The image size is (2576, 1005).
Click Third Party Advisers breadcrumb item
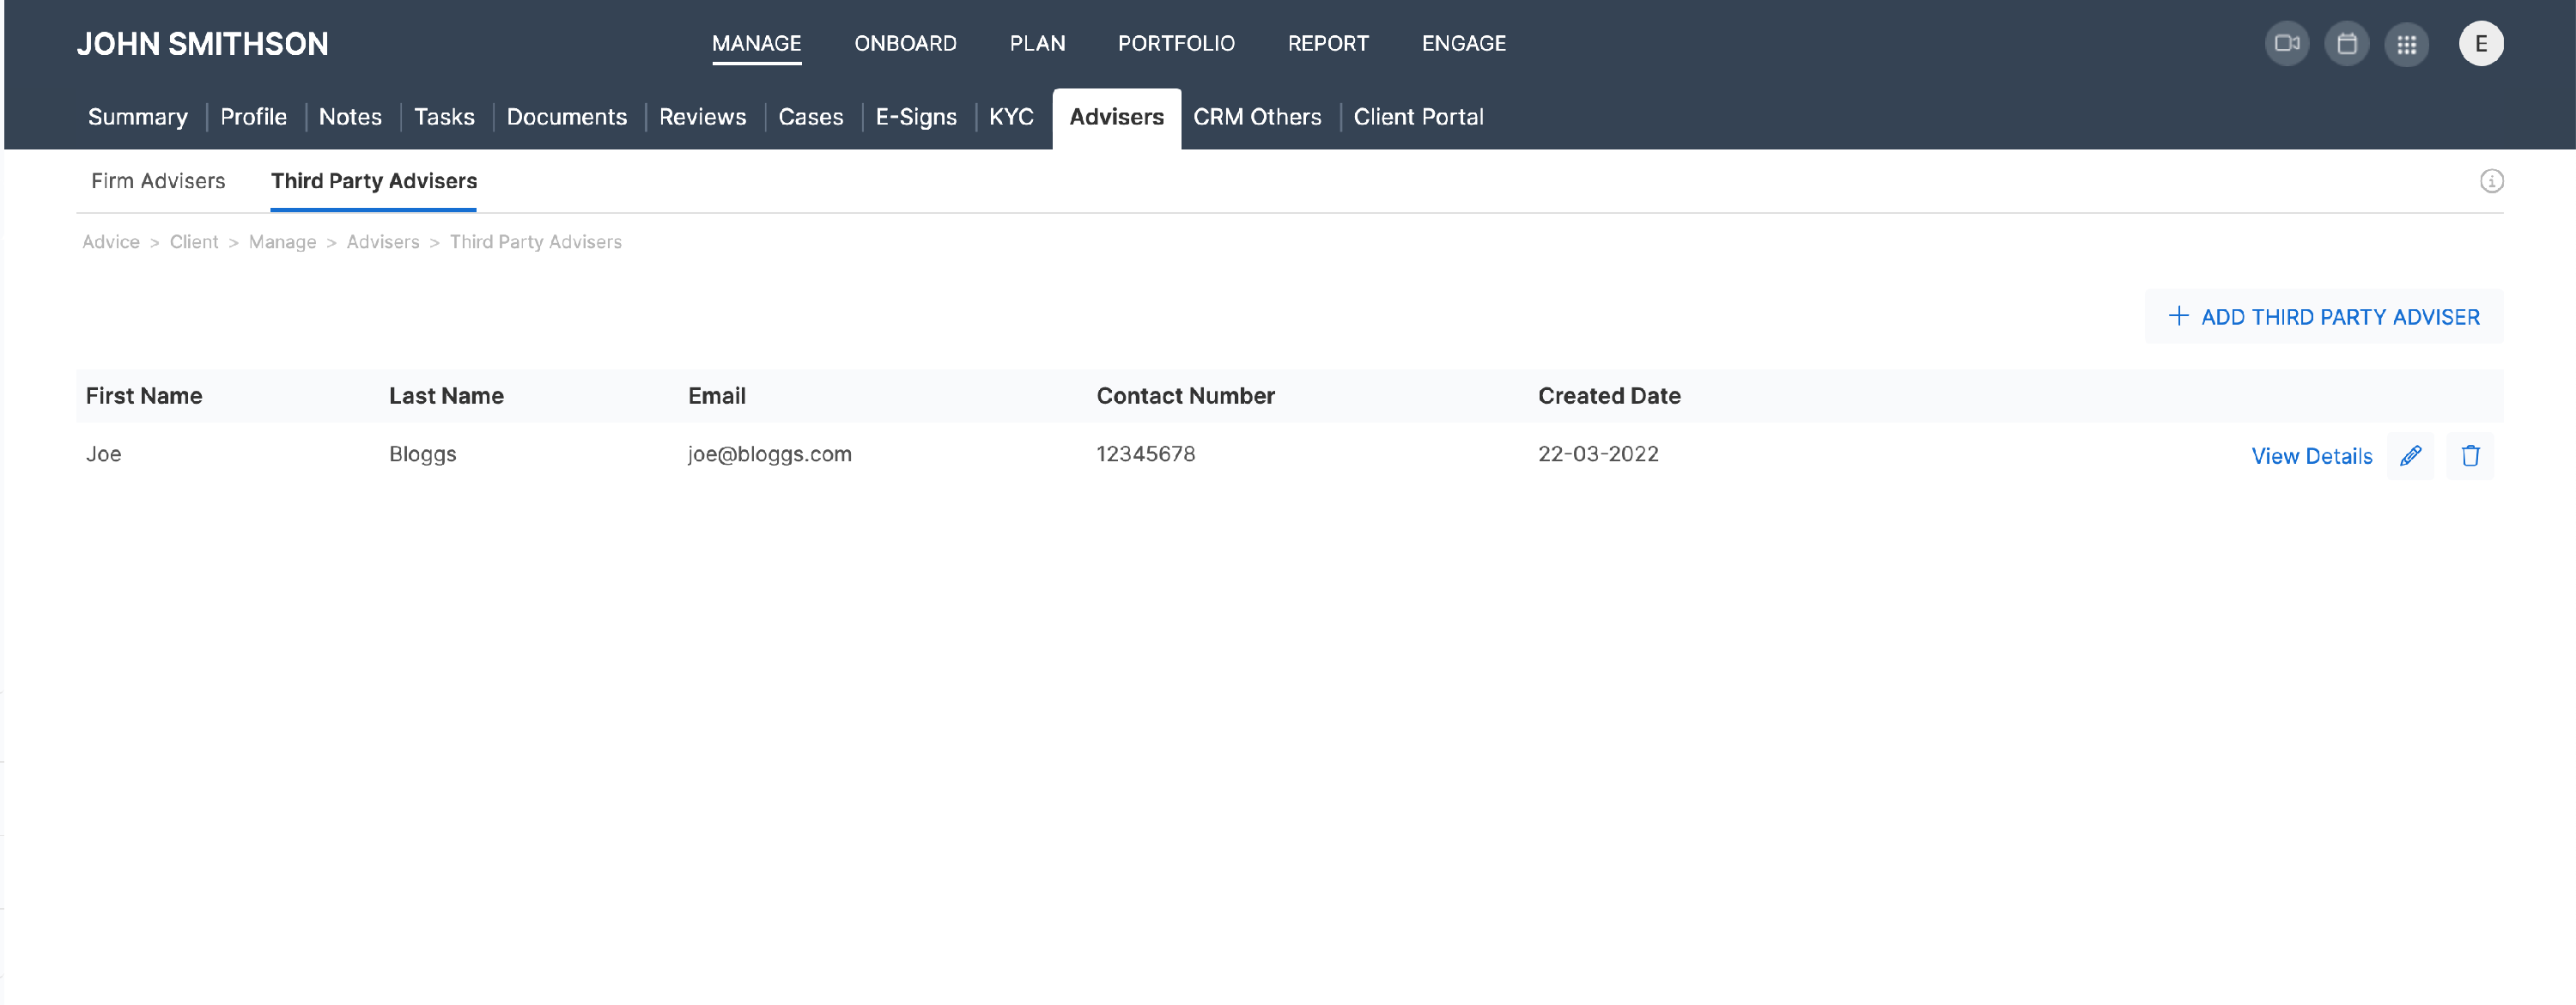point(535,242)
